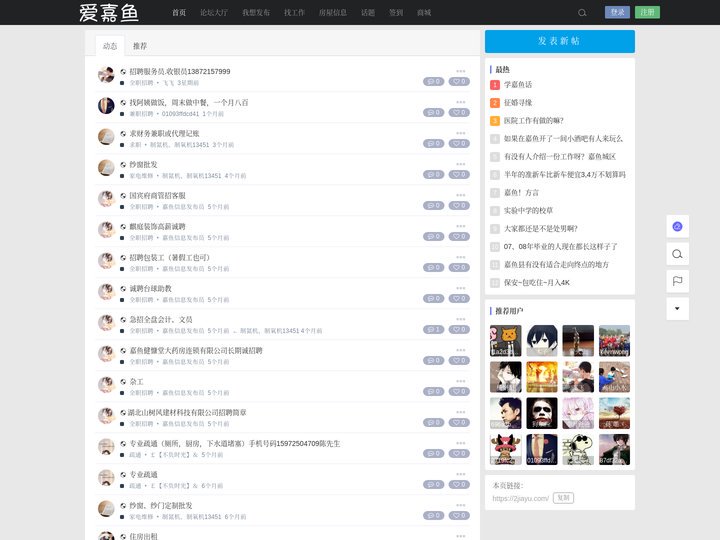Open hot topic 征婚寻缘
The width and height of the screenshot is (720, 540).
(518, 102)
